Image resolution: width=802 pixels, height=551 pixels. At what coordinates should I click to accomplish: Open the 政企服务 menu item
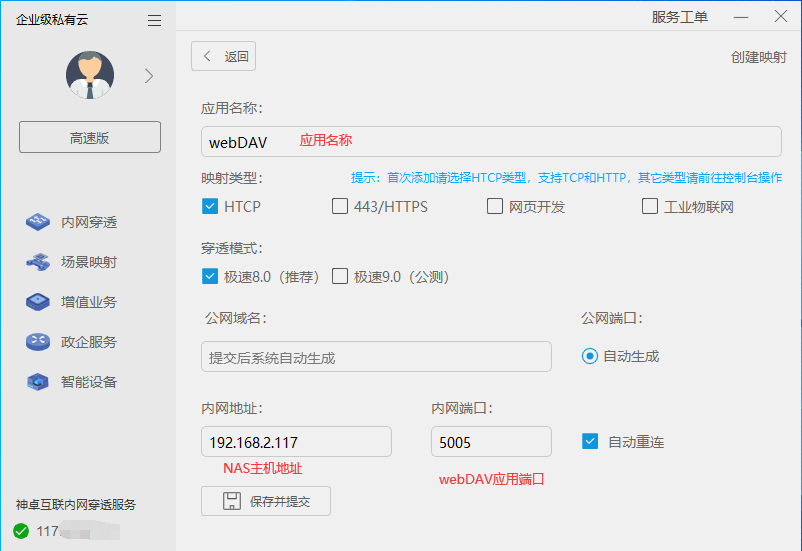click(89, 342)
